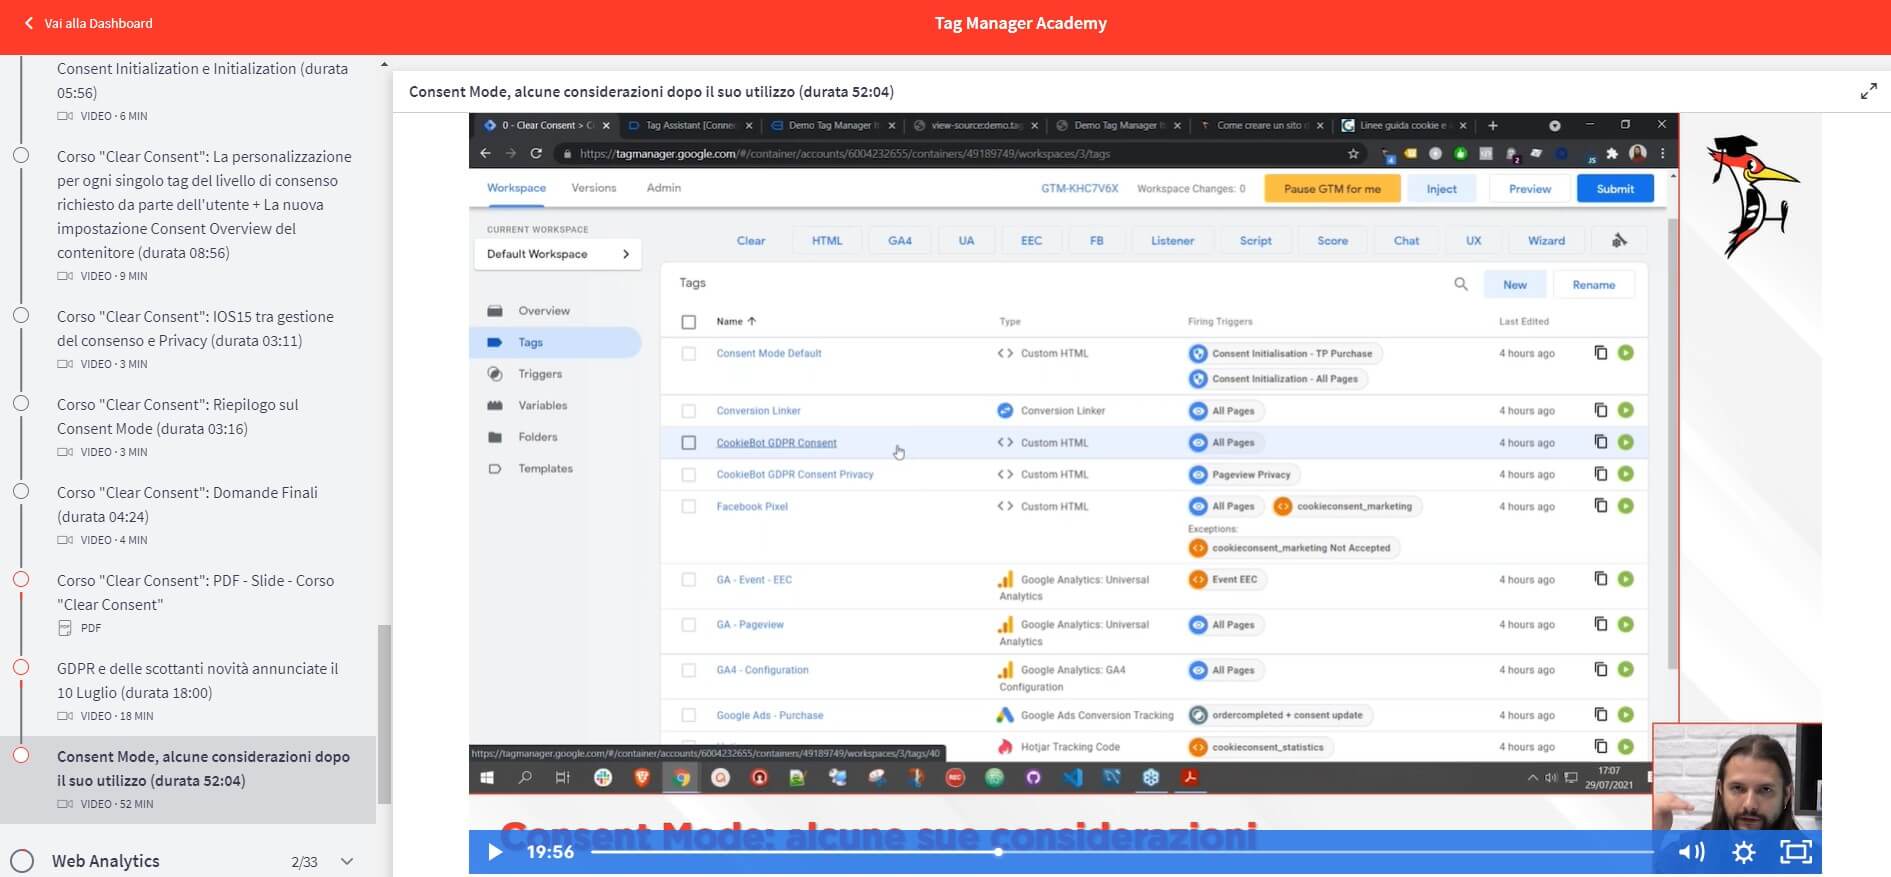
Task: Click the lesson list scrollbar thumb
Action: 384,714
